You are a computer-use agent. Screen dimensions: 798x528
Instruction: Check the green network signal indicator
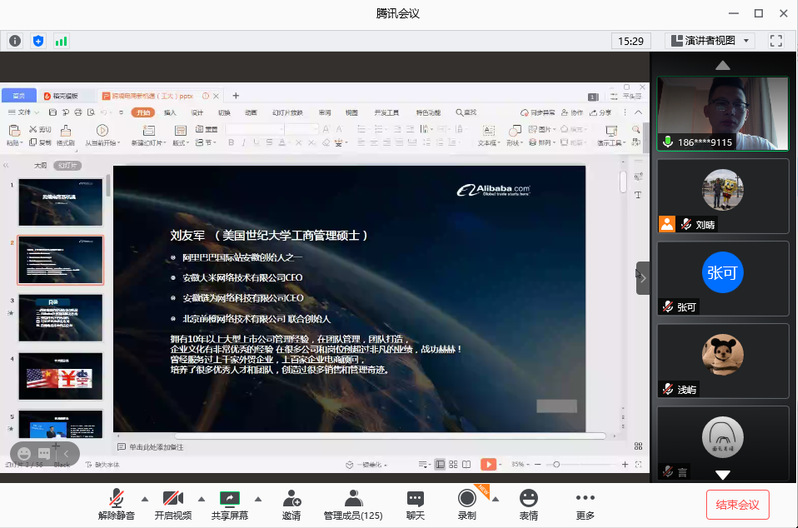click(62, 41)
